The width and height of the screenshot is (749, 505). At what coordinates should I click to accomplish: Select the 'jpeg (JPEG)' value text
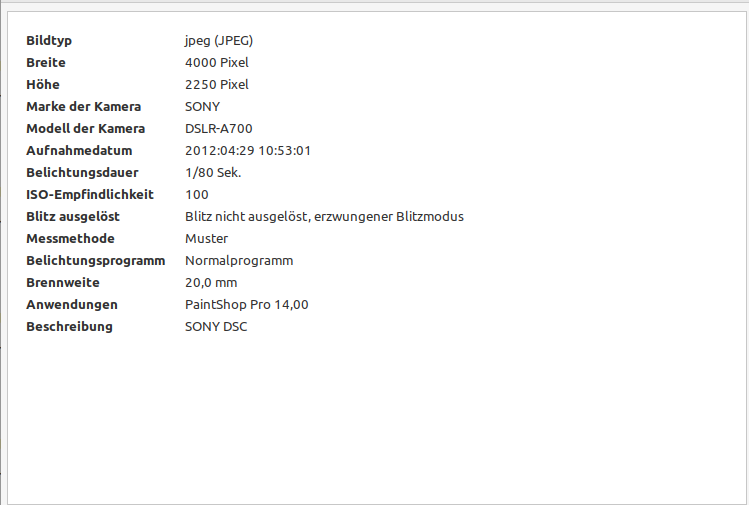(x=219, y=41)
